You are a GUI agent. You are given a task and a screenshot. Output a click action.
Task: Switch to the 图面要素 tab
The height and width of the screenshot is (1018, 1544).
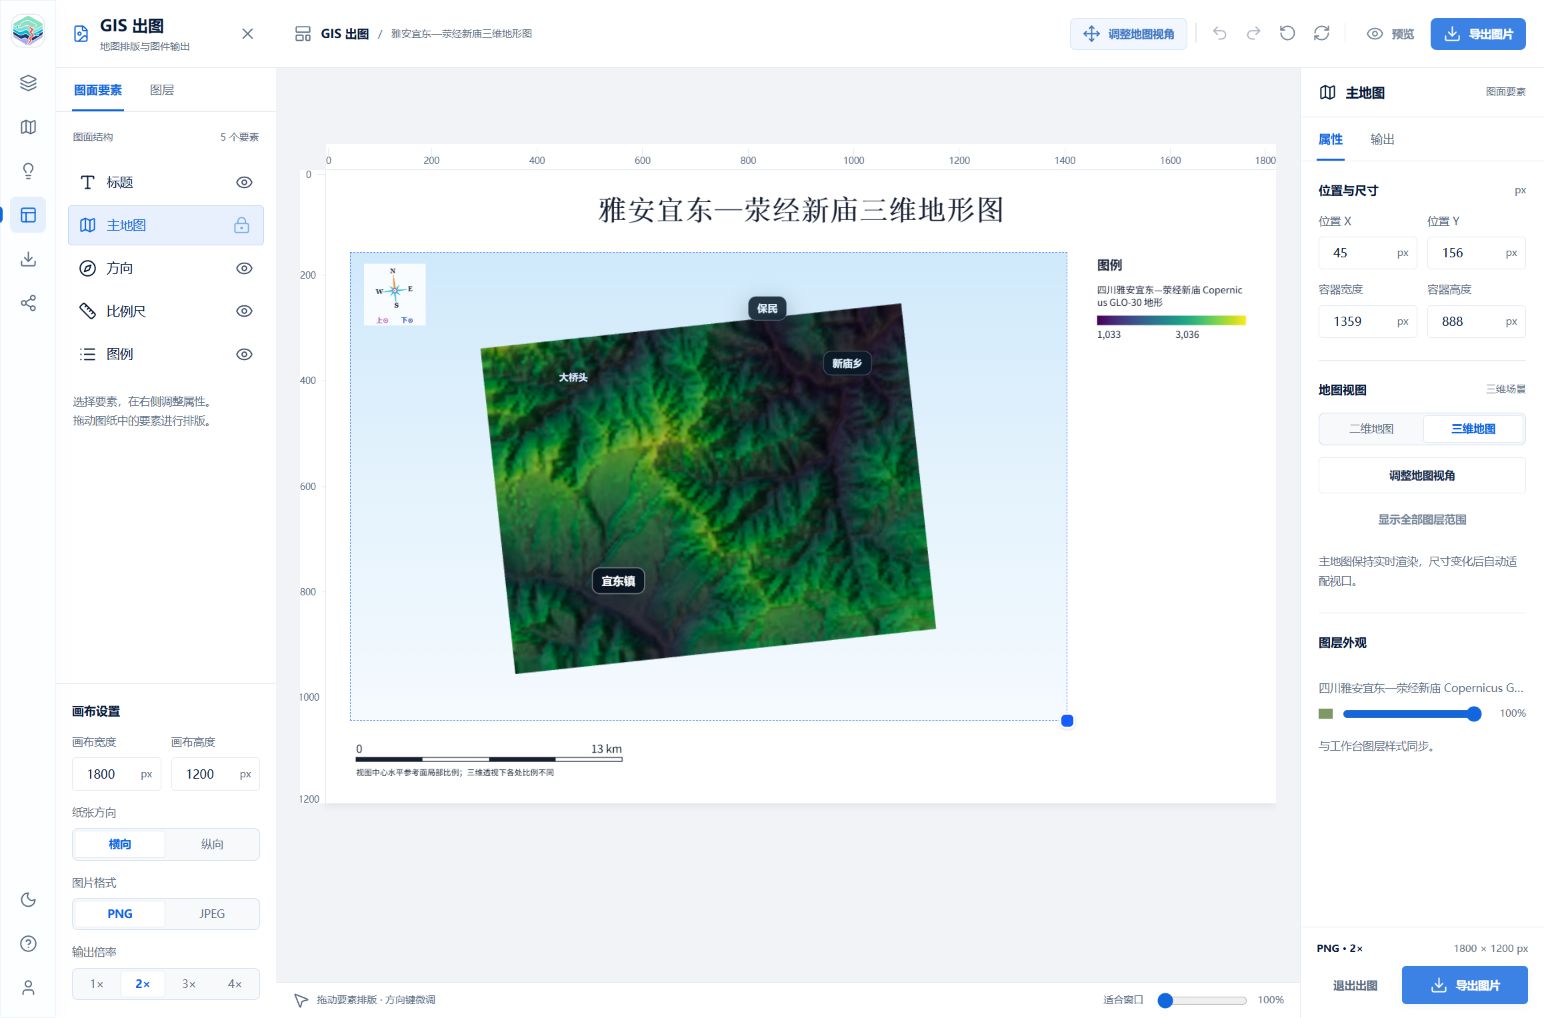[98, 90]
